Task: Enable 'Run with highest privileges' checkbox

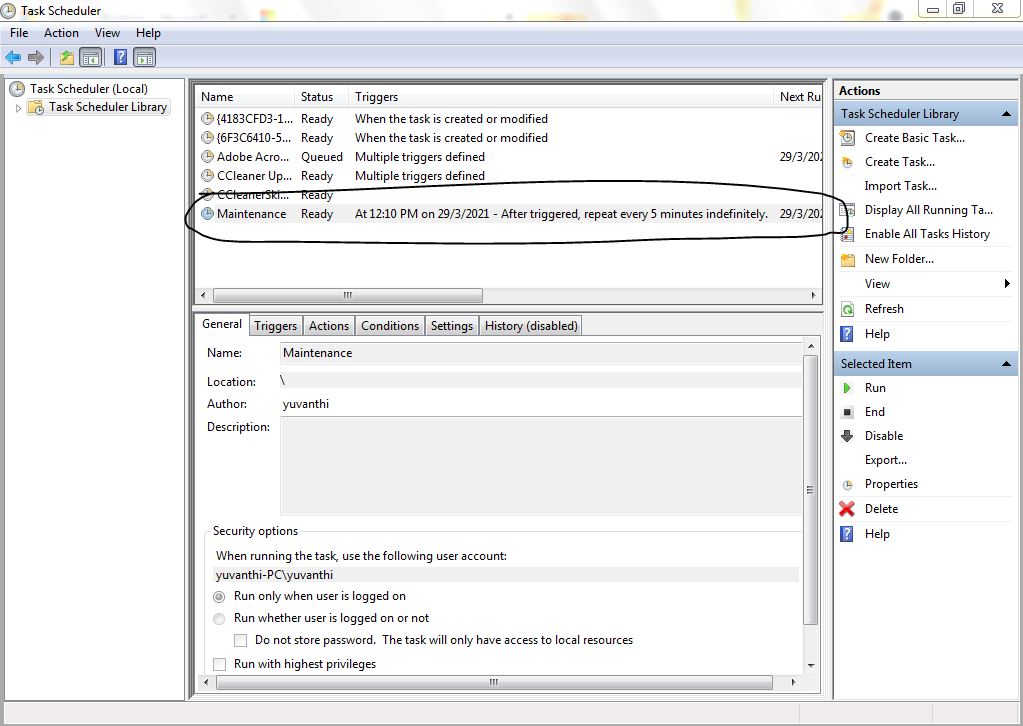Action: [x=220, y=664]
